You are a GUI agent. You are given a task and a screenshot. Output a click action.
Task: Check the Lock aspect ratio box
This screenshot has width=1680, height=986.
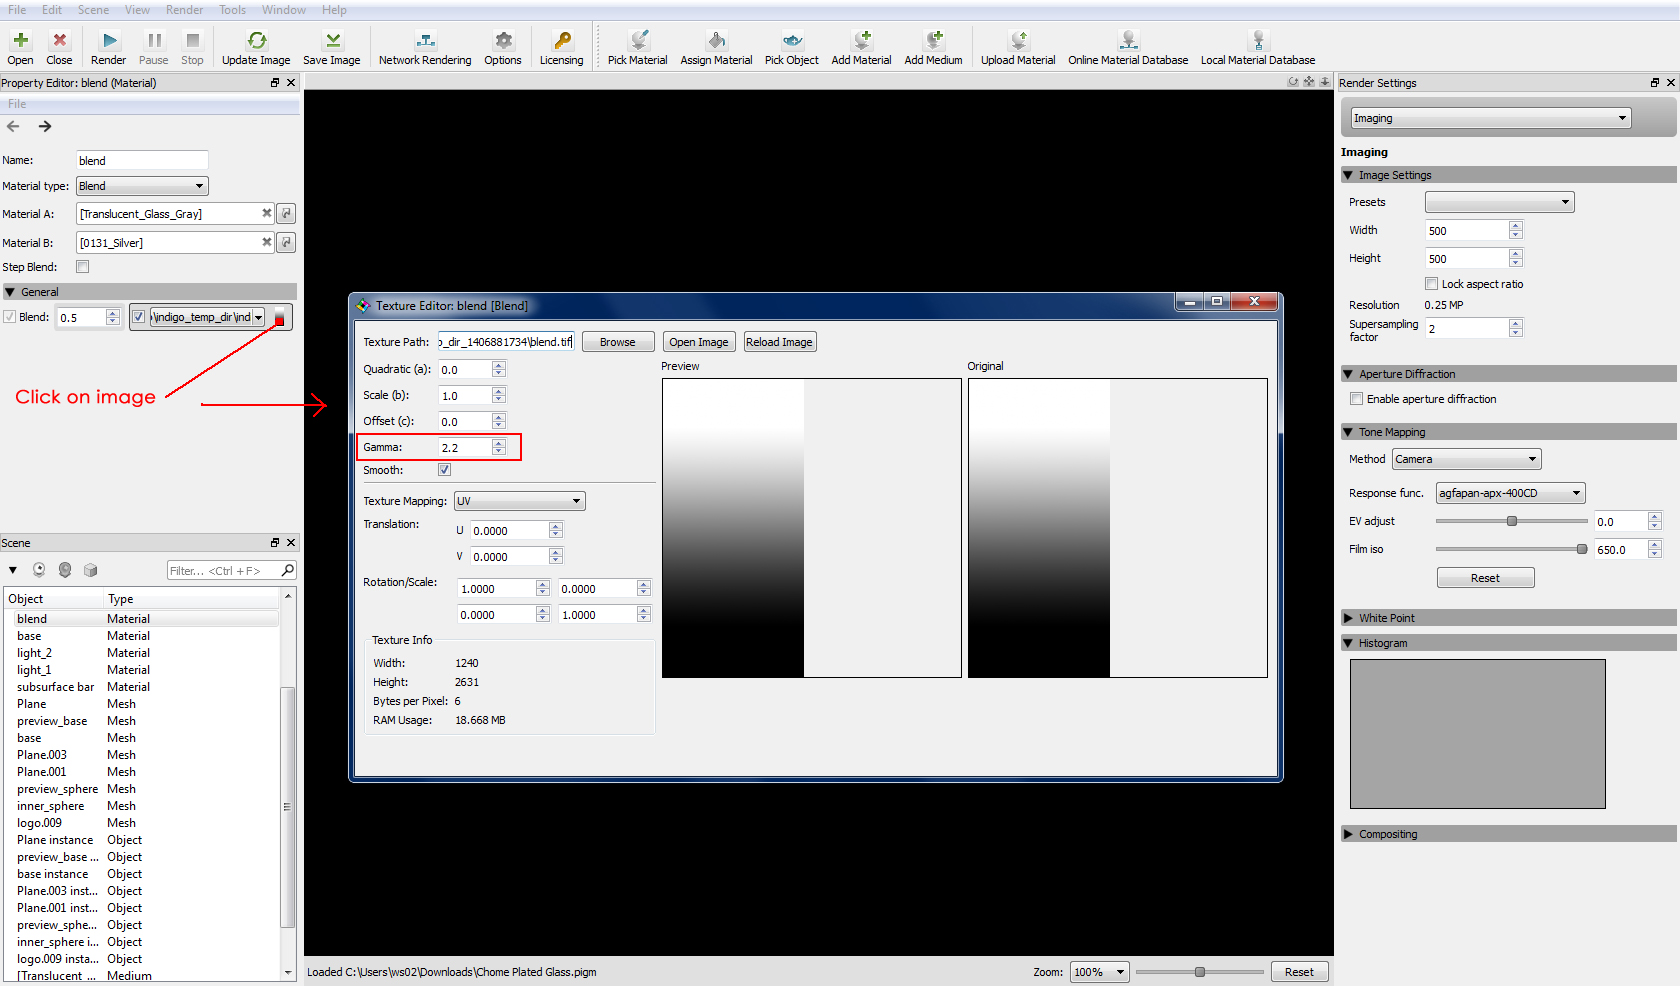pyautogui.click(x=1431, y=284)
